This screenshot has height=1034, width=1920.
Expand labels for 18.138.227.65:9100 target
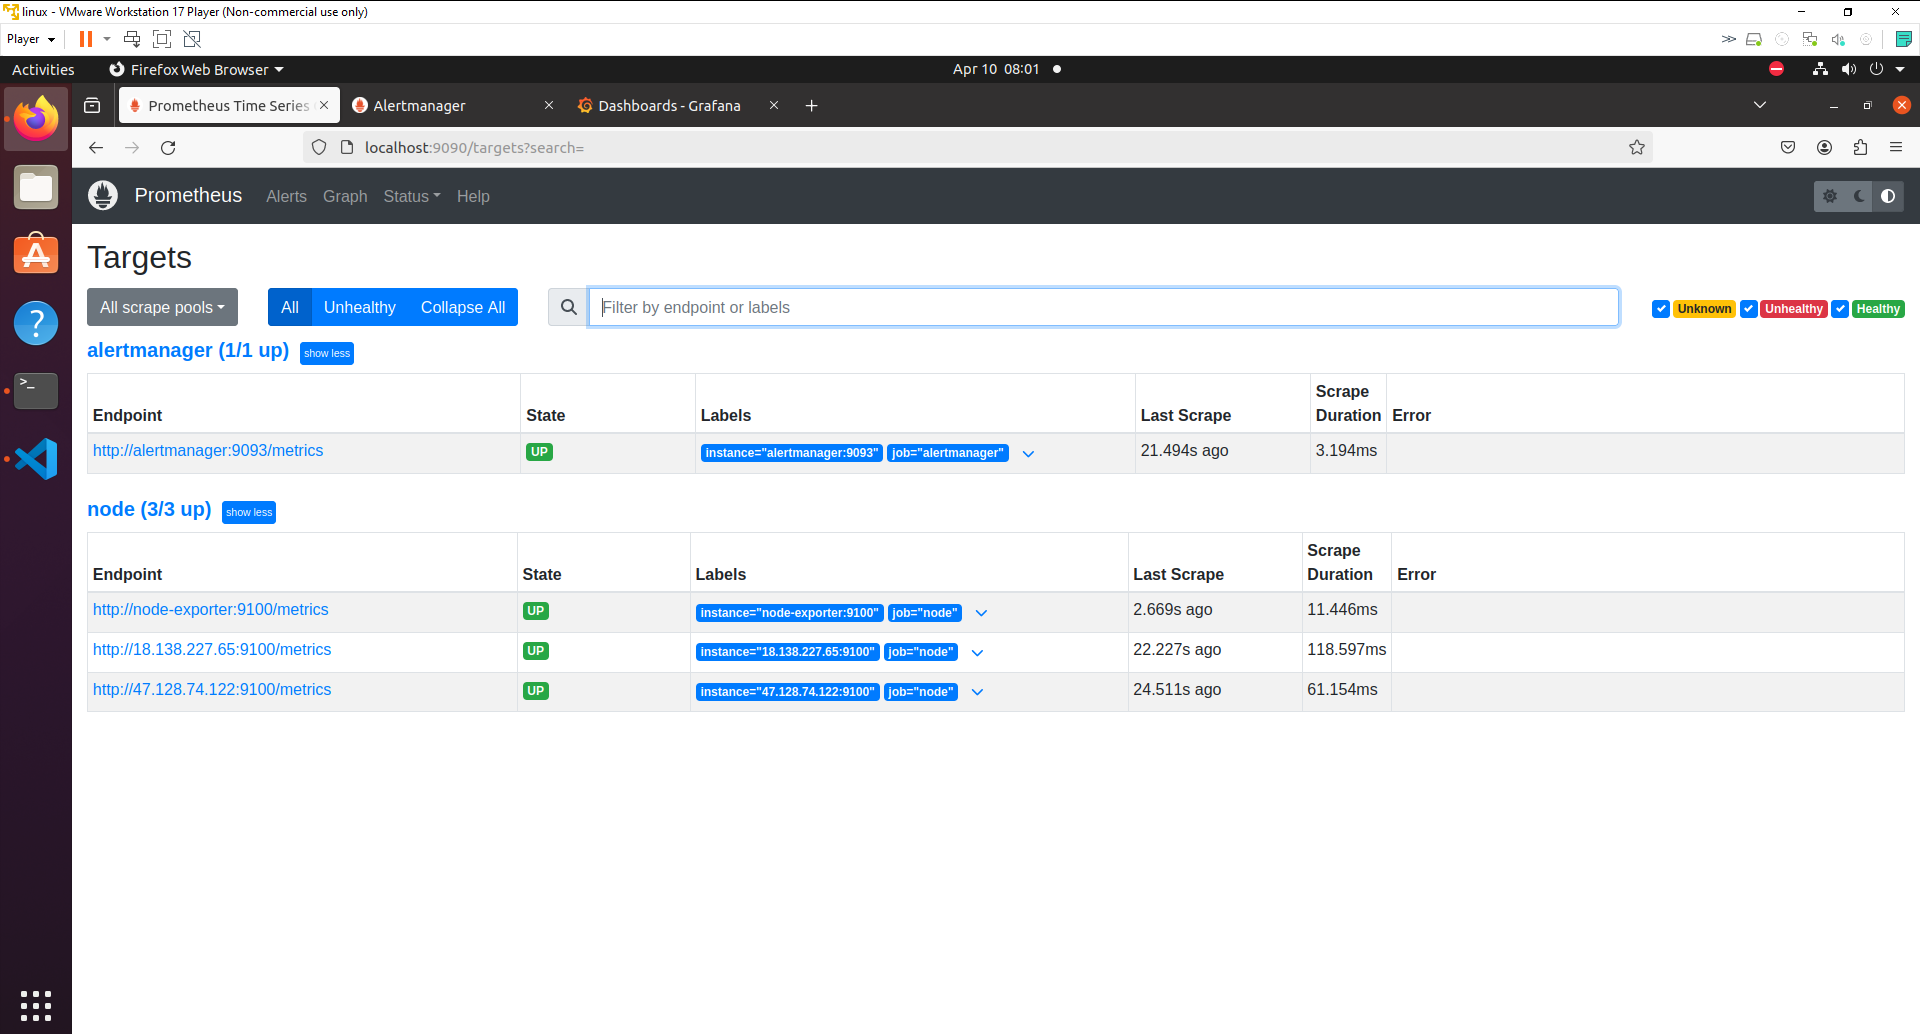point(977,653)
